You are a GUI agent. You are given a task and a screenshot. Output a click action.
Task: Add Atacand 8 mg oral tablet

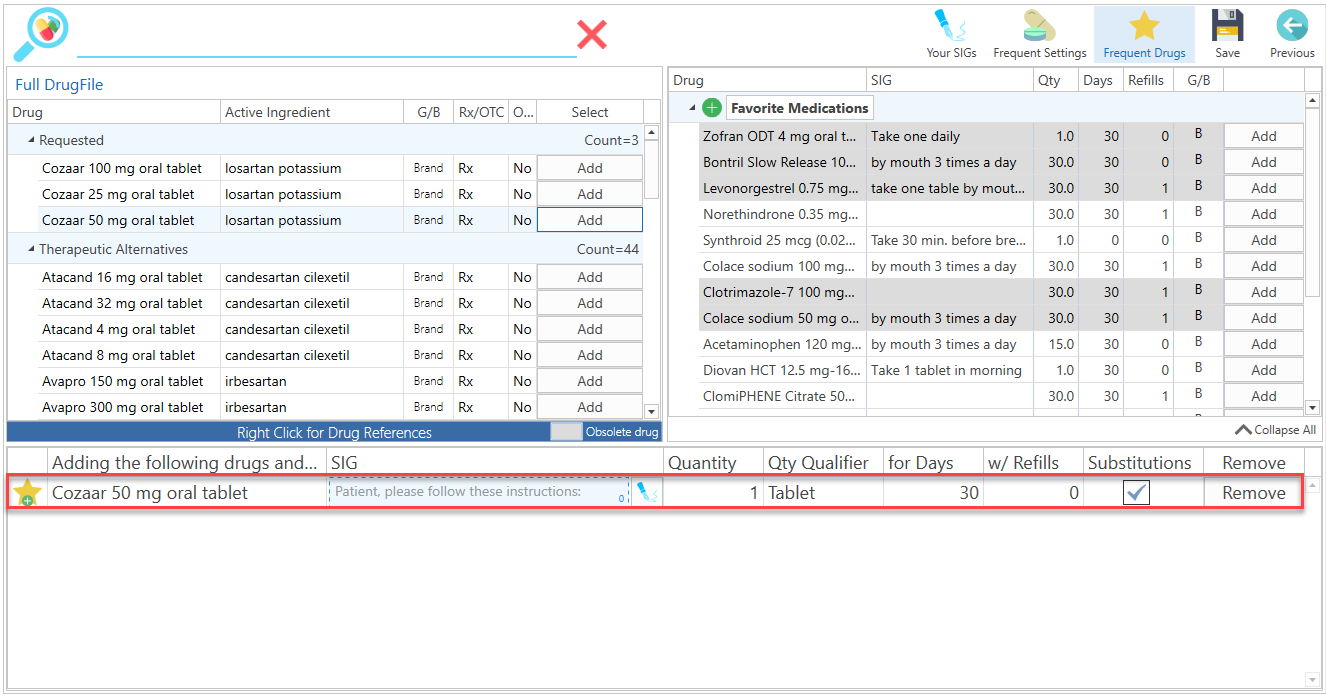click(590, 355)
